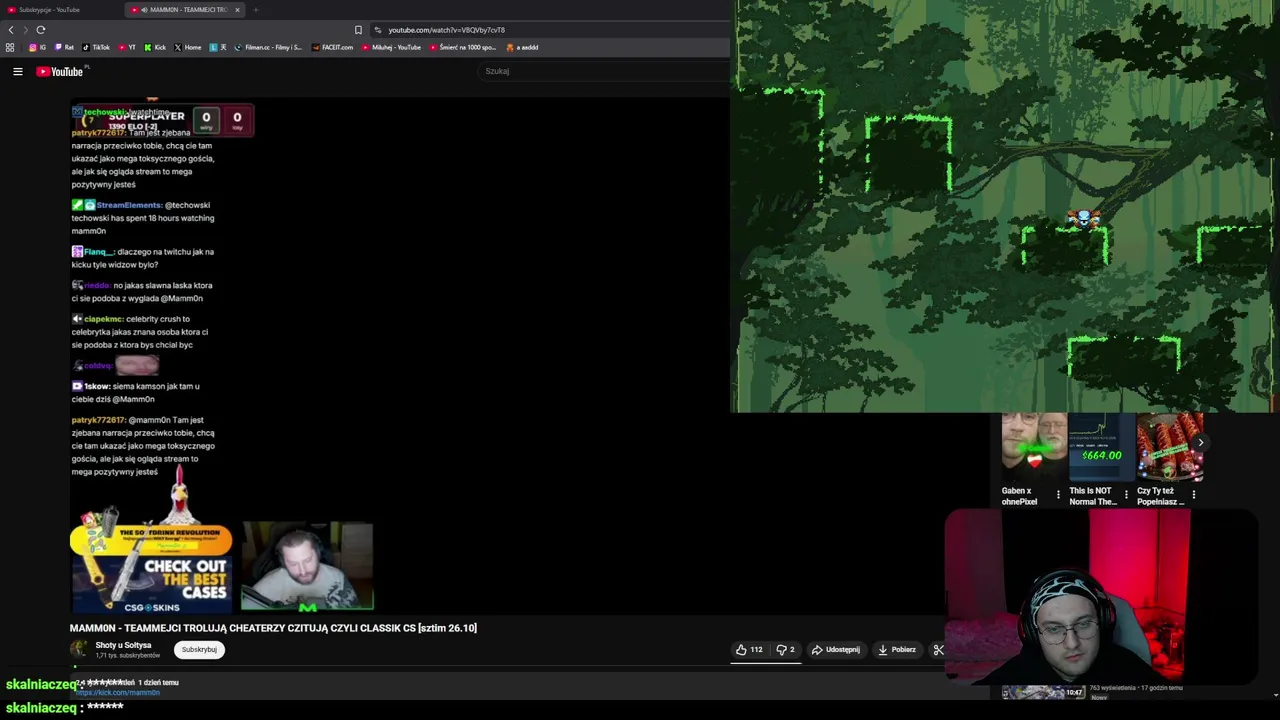Show next shorts with the right chevron
The height and width of the screenshot is (720, 1280).
[x=1200, y=442]
